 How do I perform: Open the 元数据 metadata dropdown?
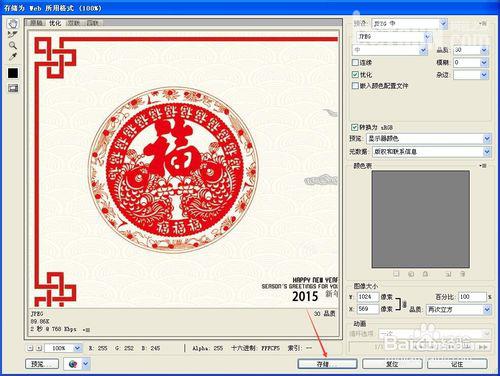click(432, 152)
